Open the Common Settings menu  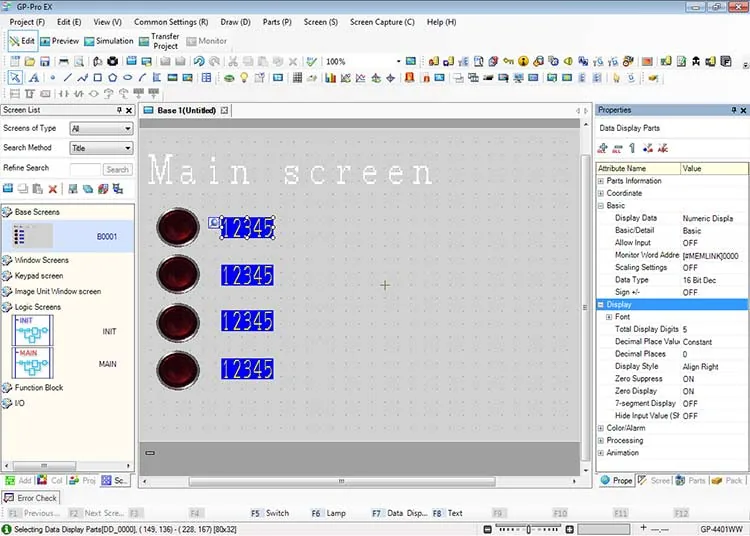pos(171,22)
